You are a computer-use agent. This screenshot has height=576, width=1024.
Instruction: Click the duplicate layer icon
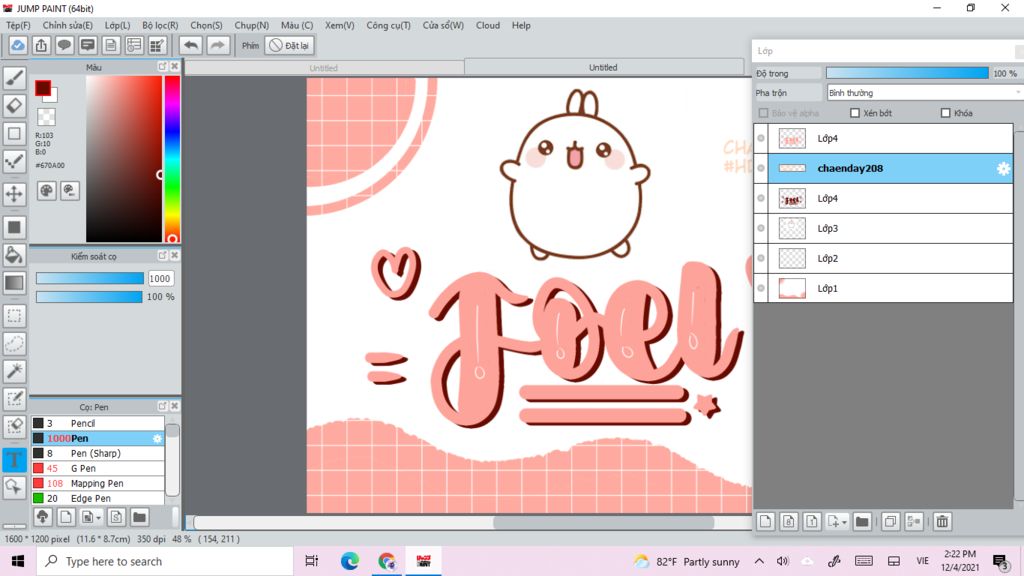point(890,521)
